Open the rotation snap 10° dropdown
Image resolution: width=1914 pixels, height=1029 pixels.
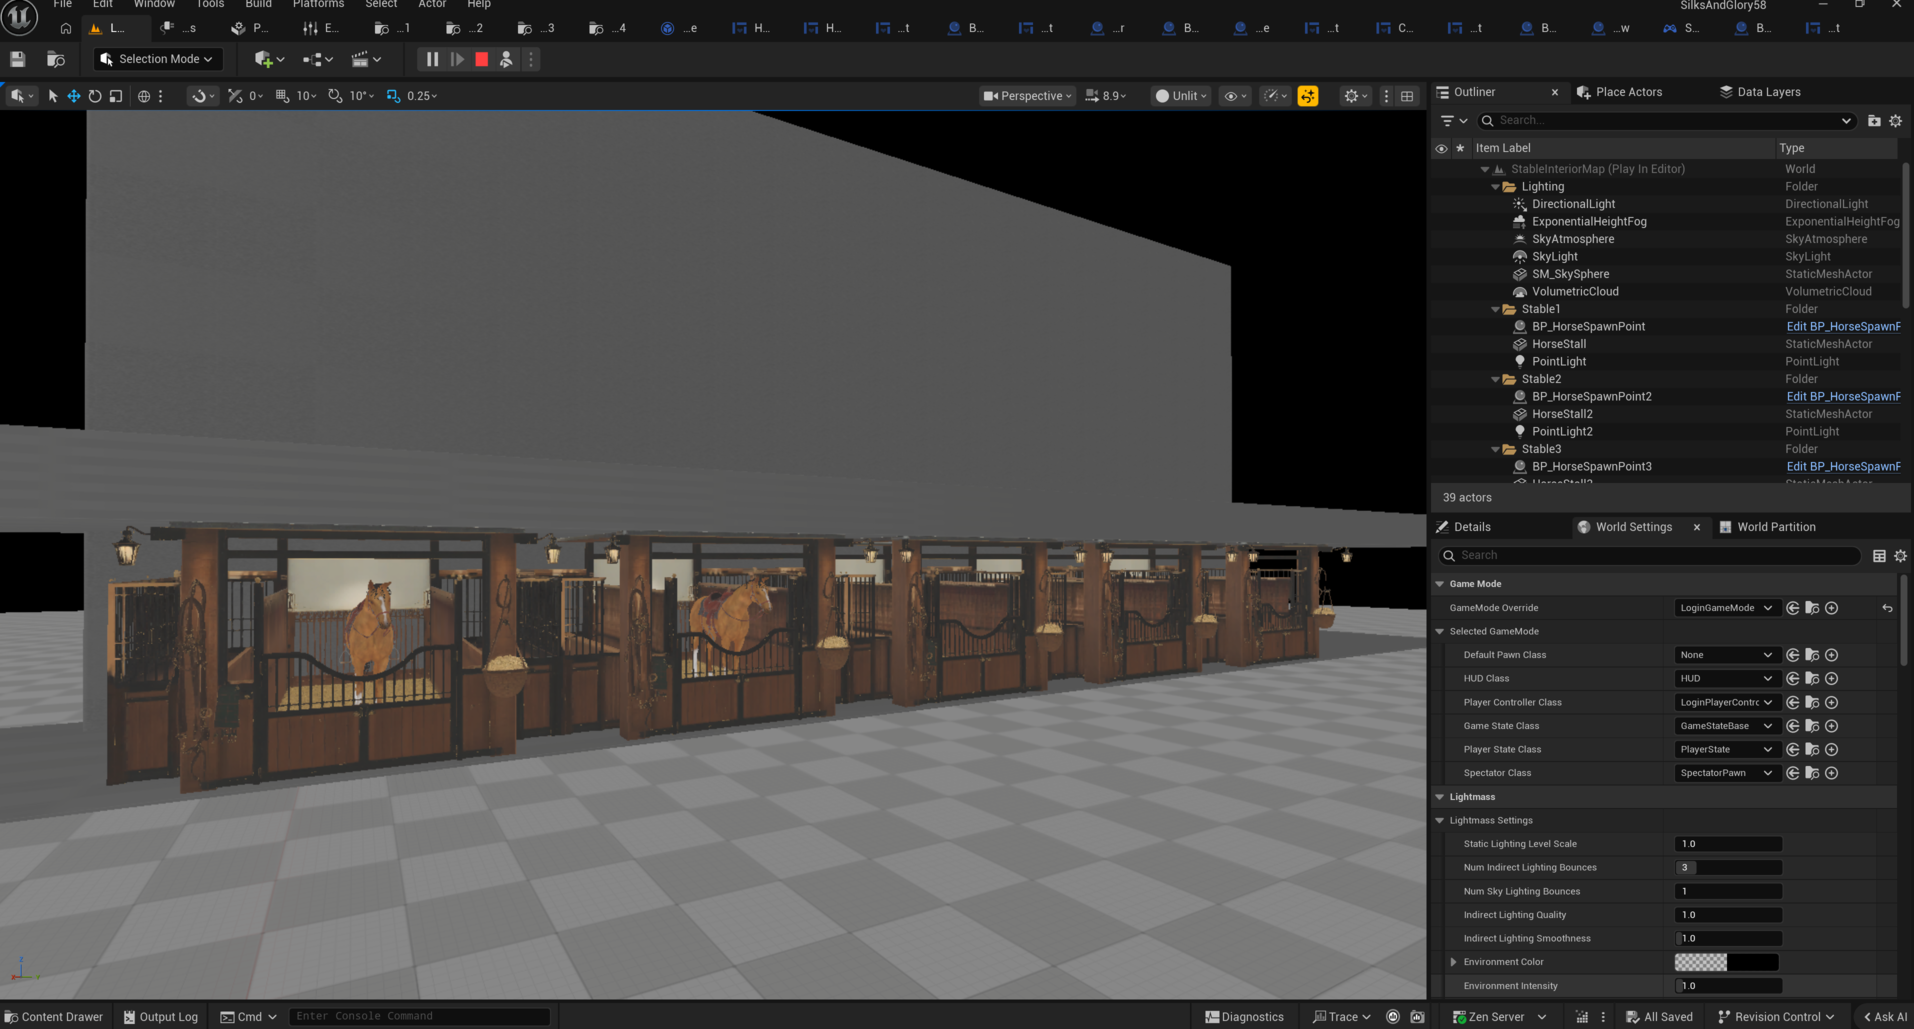(362, 96)
